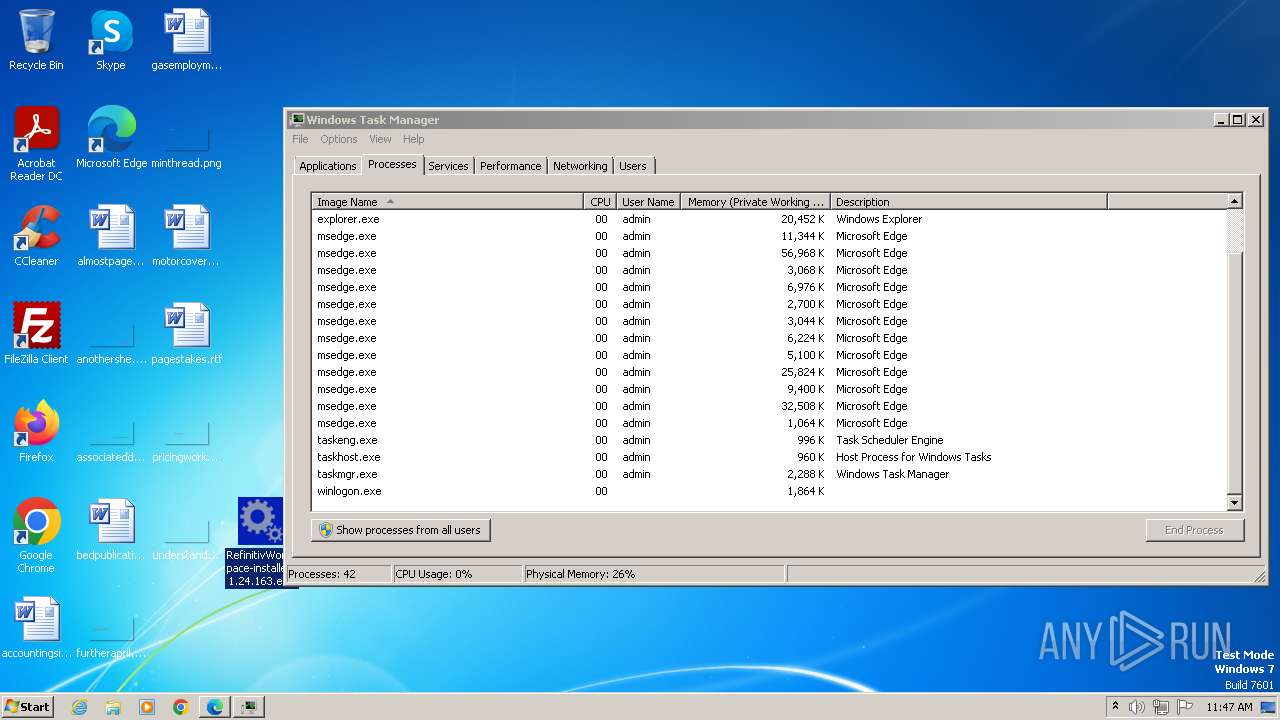Click the taskbar clock showing 11:47 AM
1280x720 pixels.
coord(1229,707)
